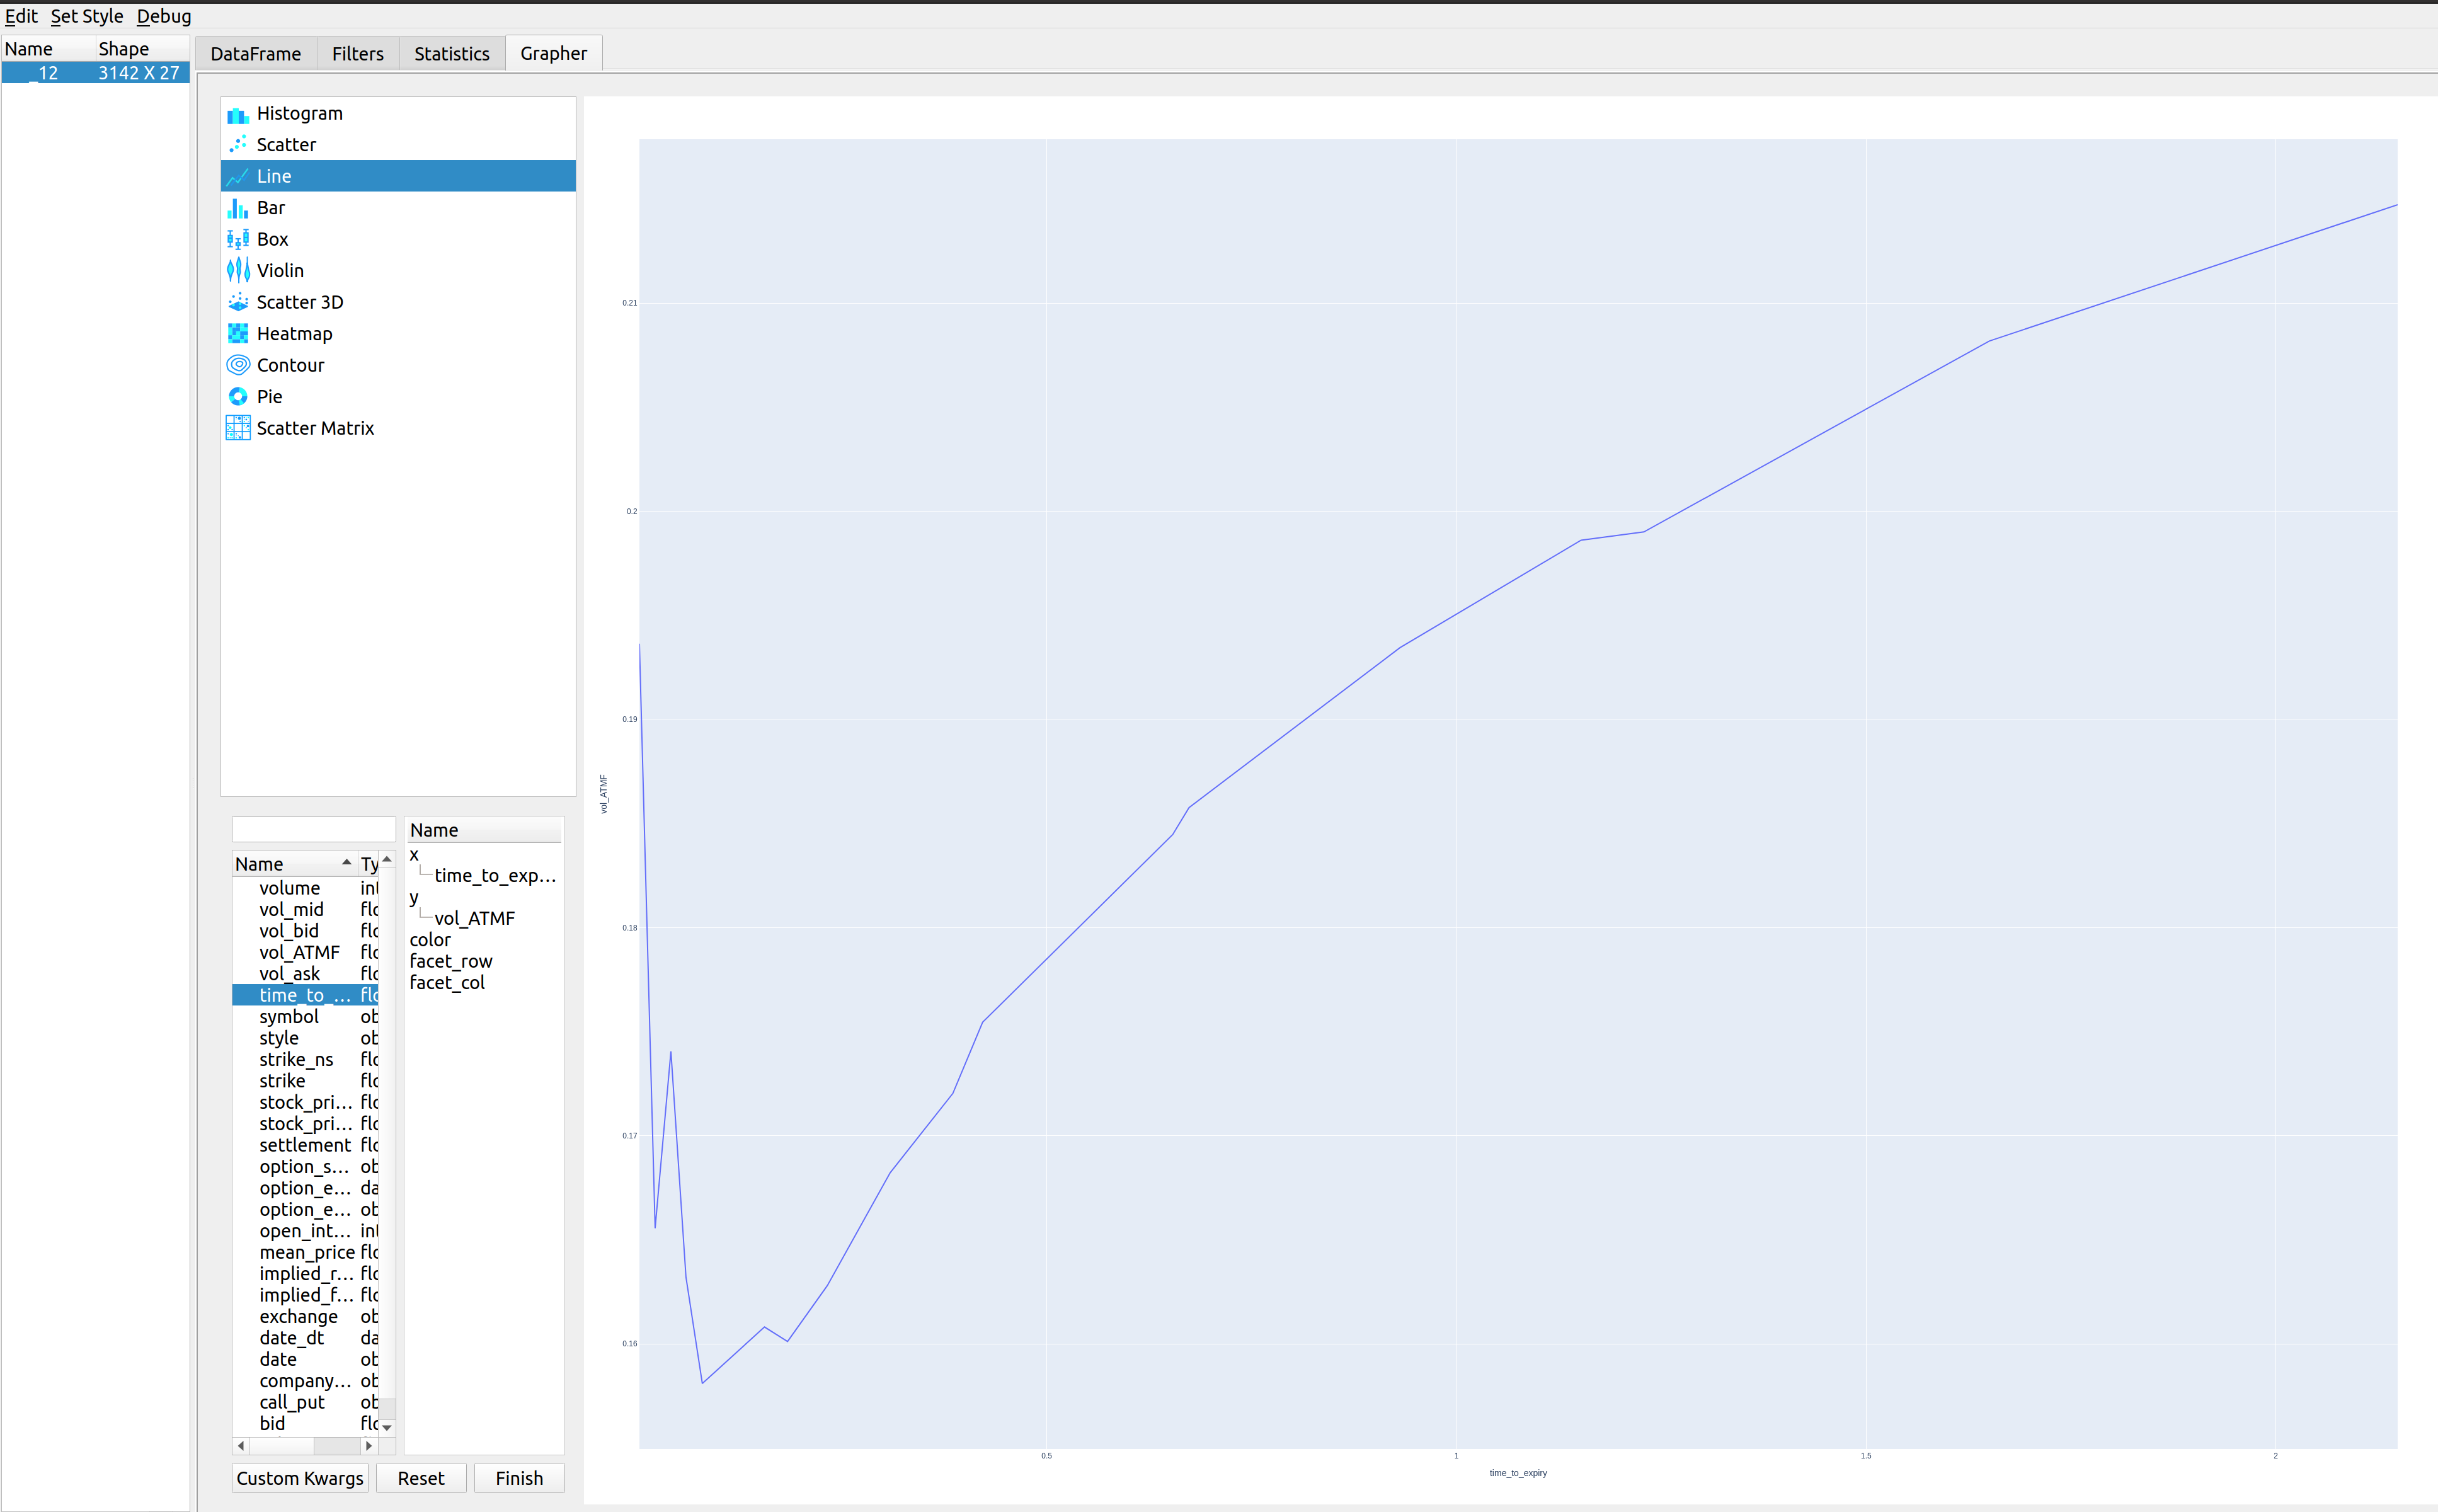2438x1512 pixels.
Task: Switch to the Statistics tab
Action: click(452, 53)
